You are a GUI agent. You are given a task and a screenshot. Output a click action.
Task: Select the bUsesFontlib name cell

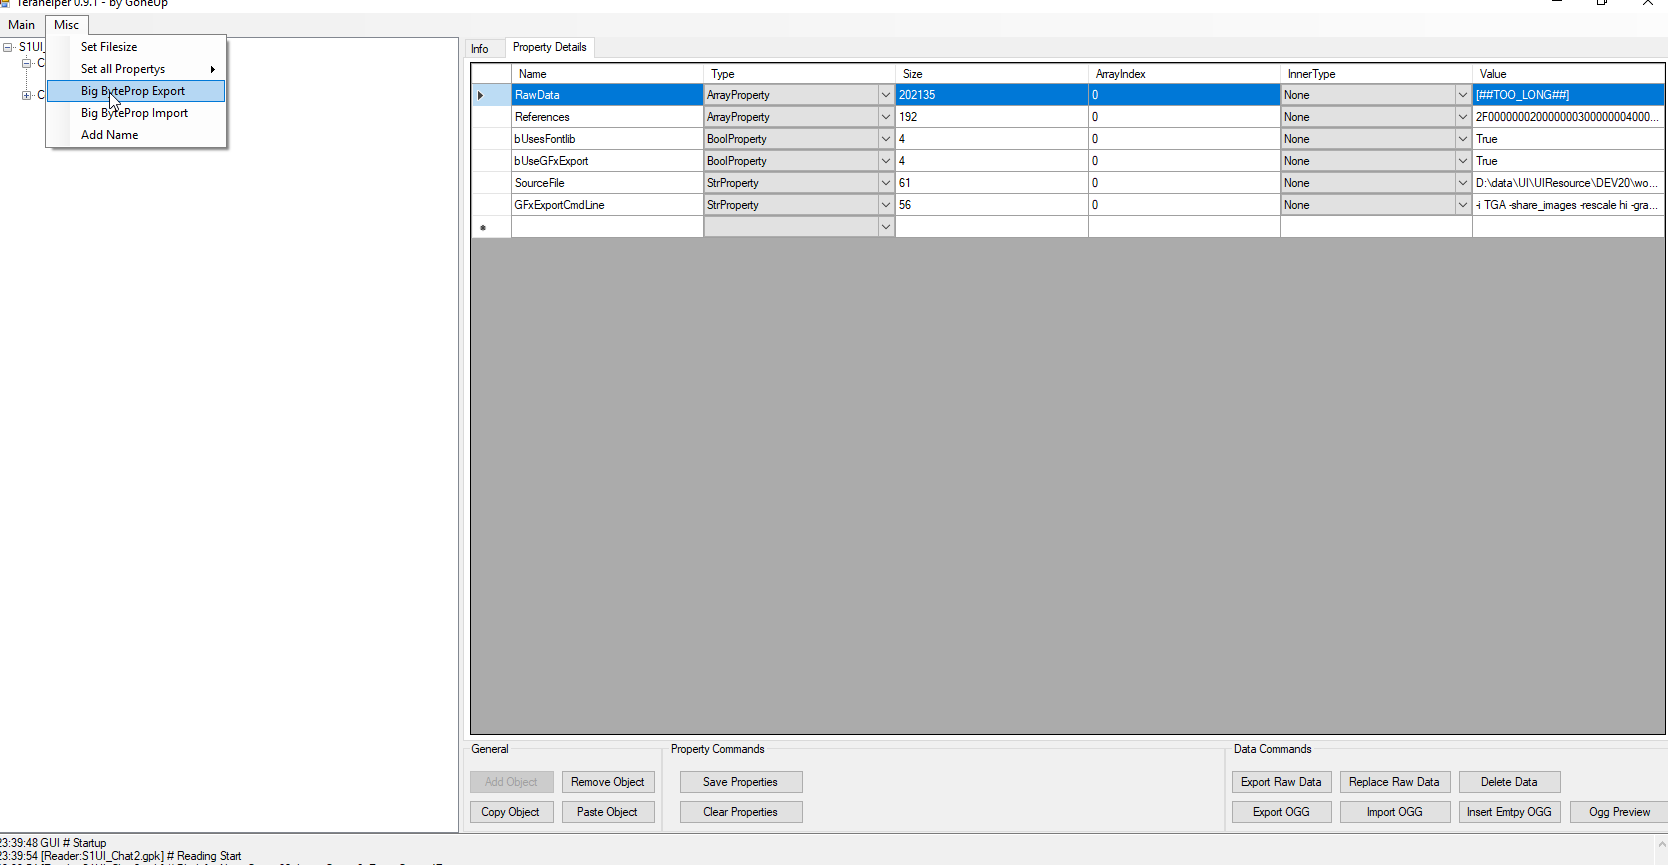[x=607, y=139]
